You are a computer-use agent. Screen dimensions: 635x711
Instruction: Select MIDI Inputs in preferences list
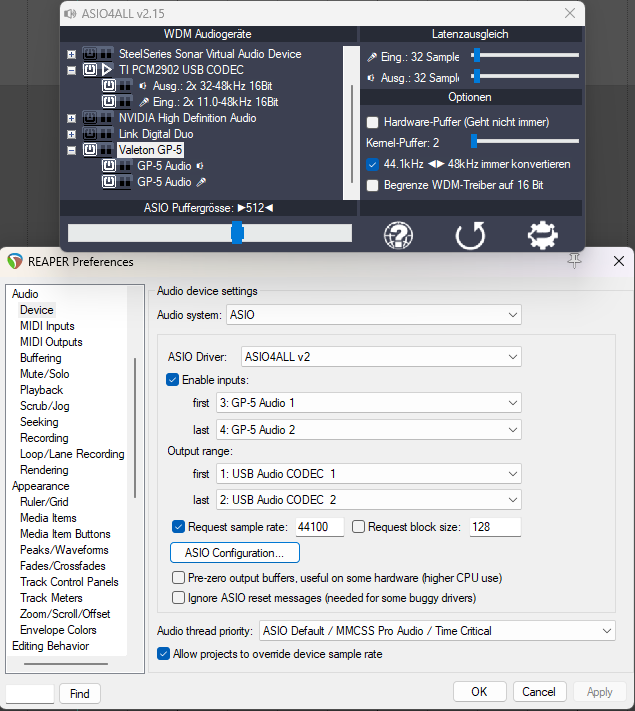pos(47,326)
